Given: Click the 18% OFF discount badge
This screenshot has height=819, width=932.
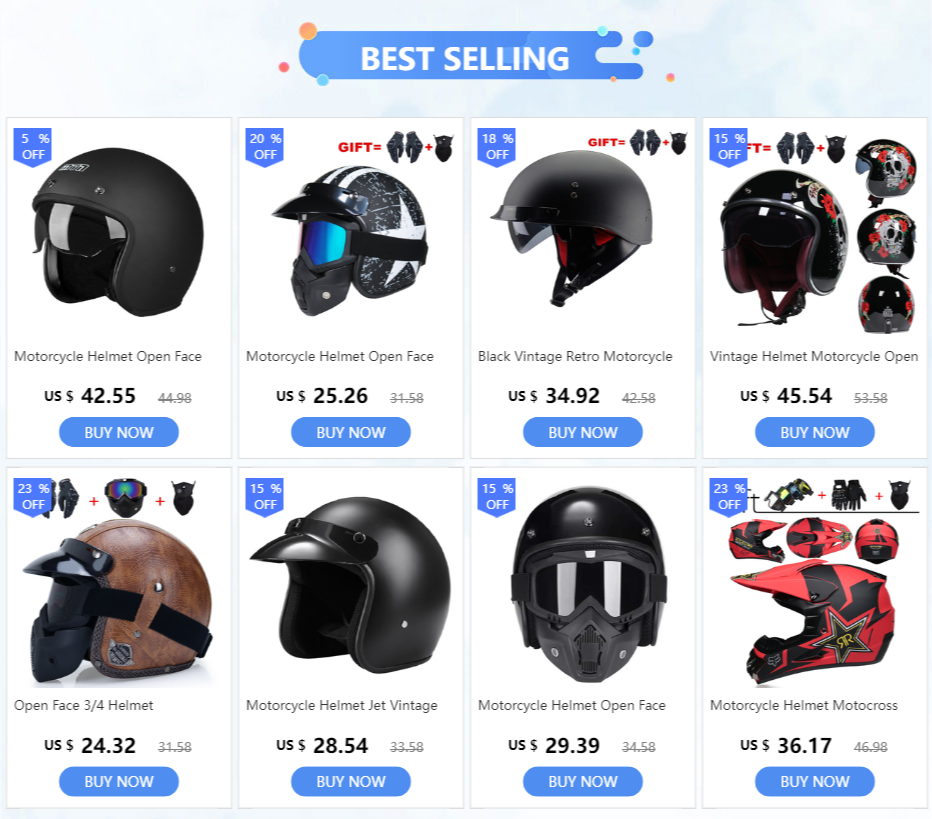Looking at the screenshot, I should (496, 147).
